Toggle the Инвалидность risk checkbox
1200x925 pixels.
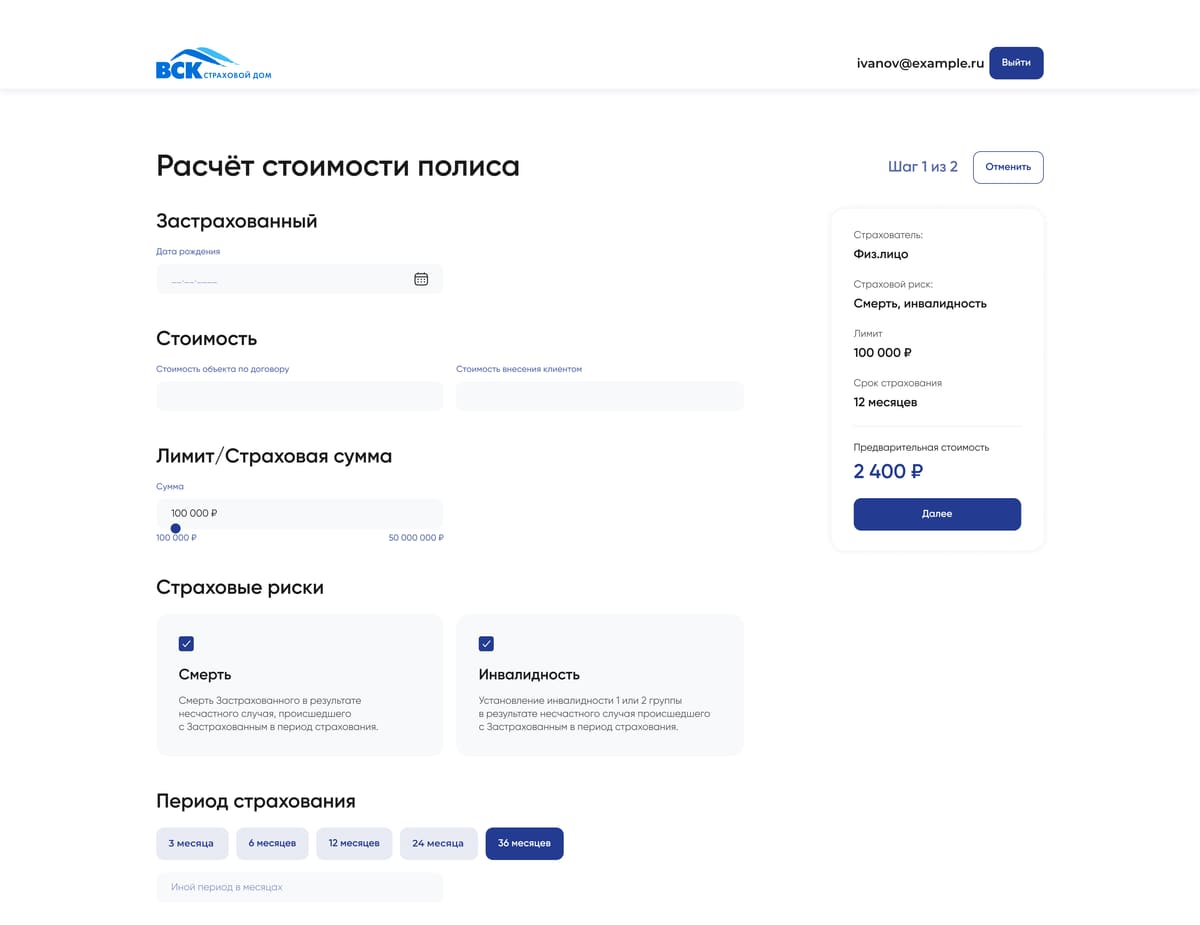pos(486,644)
